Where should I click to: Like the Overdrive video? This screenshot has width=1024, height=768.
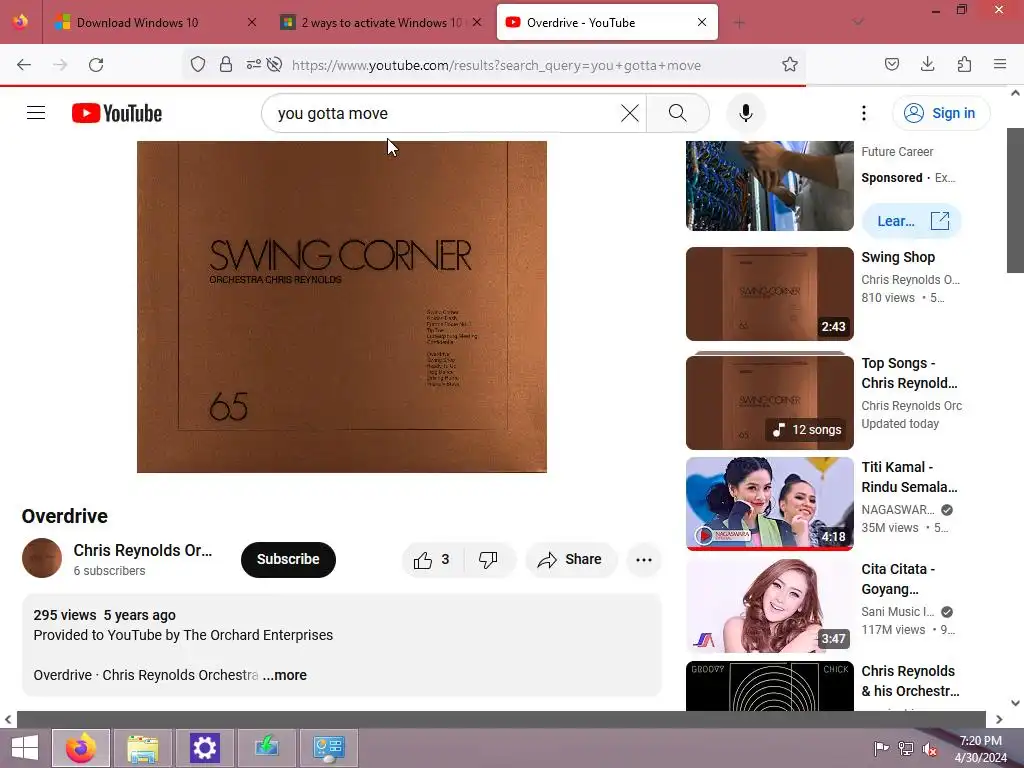[x=432, y=560]
